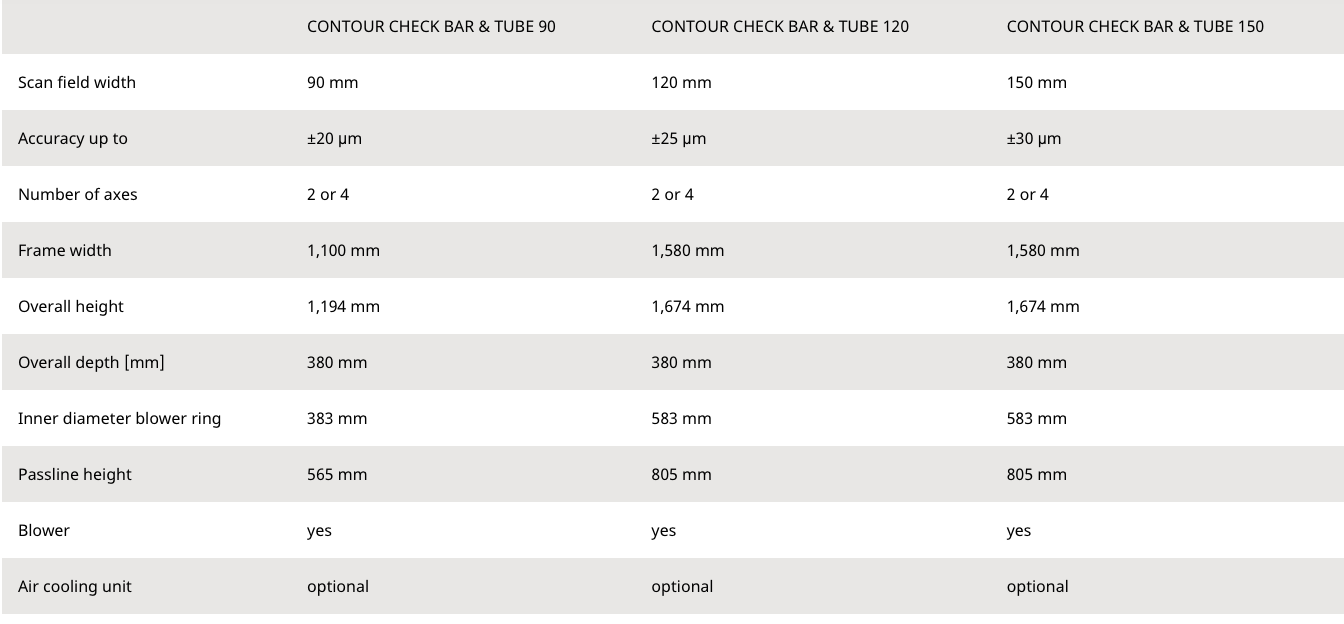The width and height of the screenshot is (1344, 624).
Task: Click the CONTOUR CHECK BAR & TUBE 90 header
Action: (x=431, y=27)
